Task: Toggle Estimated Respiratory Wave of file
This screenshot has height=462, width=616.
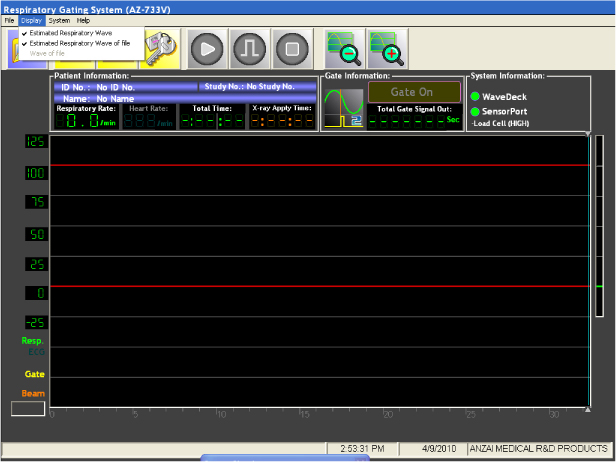Action: coord(79,43)
